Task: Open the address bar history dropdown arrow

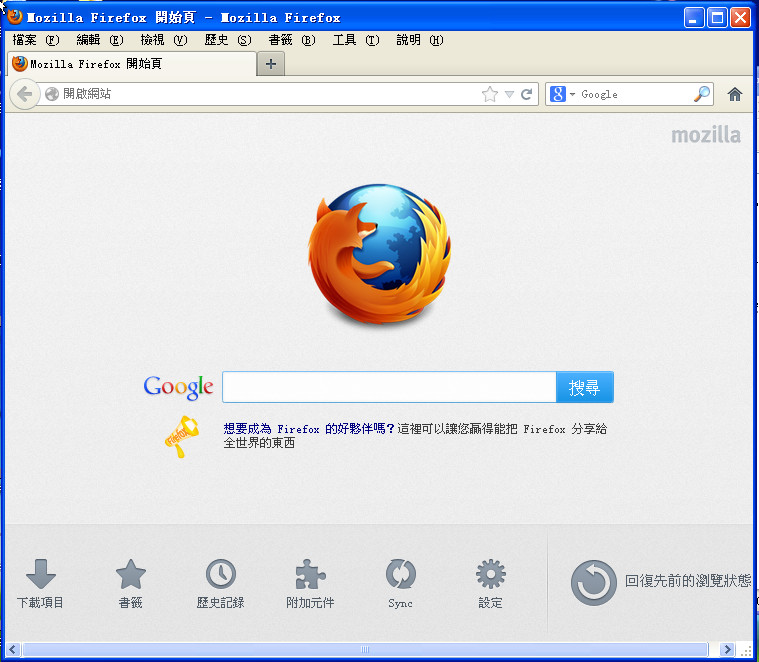Action: 509,94
